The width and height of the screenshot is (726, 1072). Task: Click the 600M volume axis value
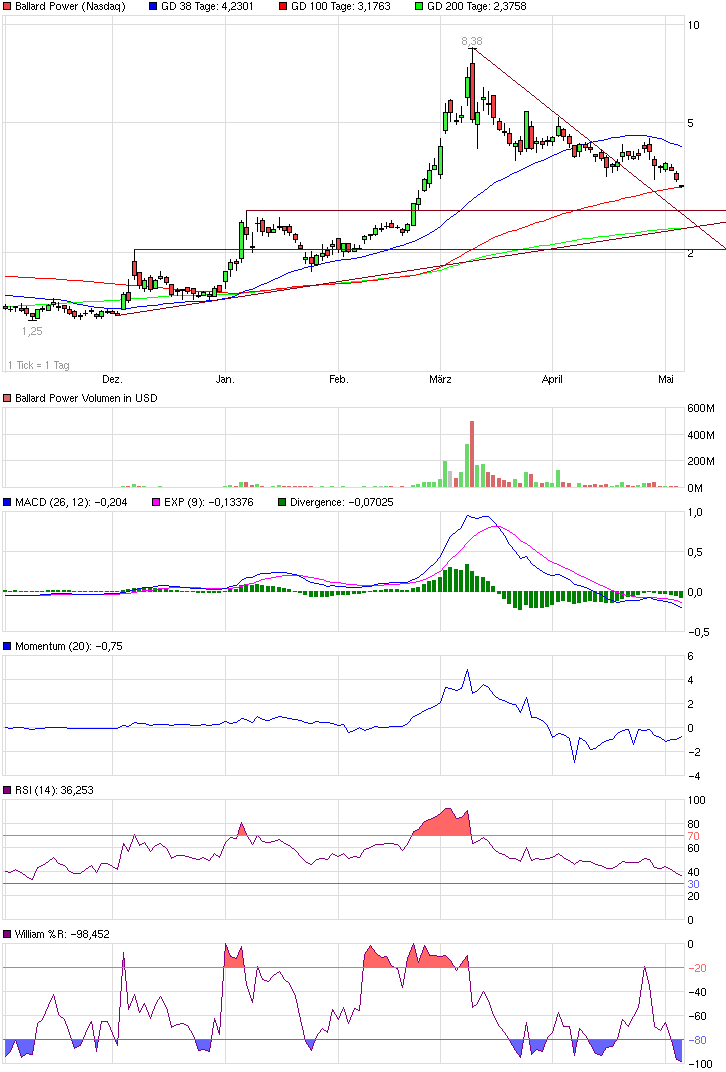coord(701,408)
